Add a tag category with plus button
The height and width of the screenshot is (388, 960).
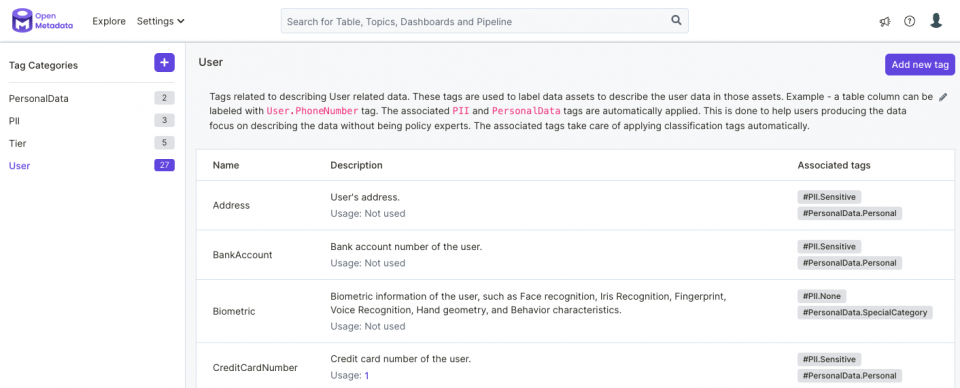tap(164, 62)
